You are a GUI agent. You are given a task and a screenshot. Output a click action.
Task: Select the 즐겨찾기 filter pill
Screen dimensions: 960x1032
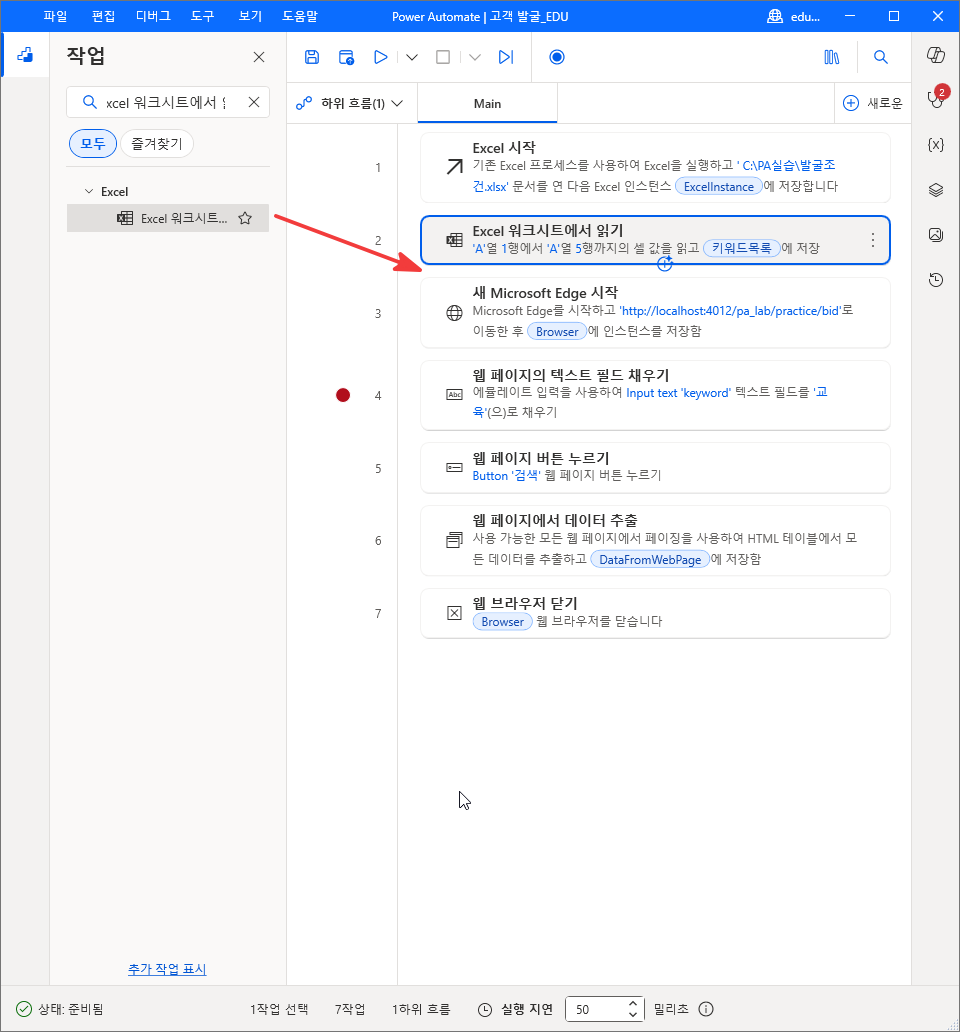tap(157, 143)
